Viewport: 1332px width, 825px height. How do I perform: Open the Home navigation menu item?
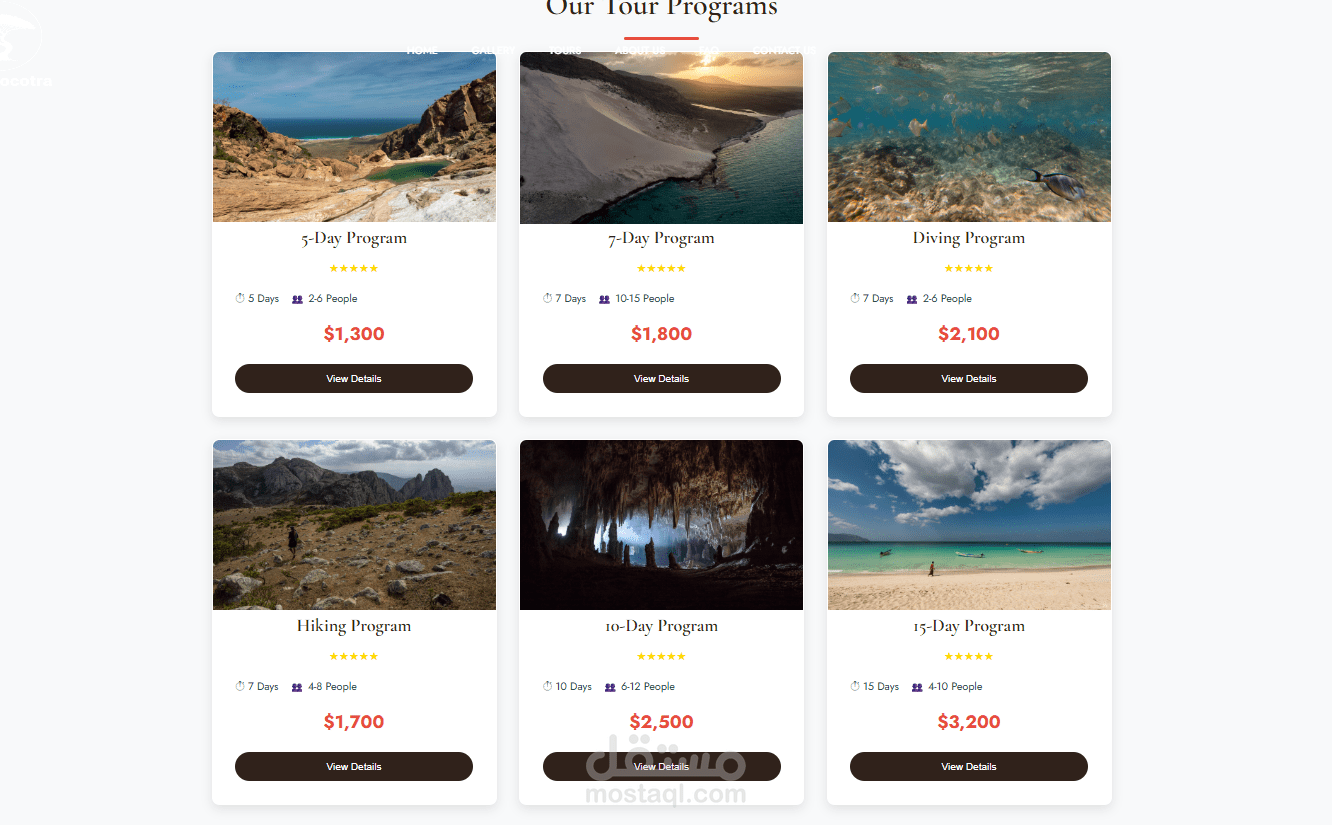pos(422,50)
